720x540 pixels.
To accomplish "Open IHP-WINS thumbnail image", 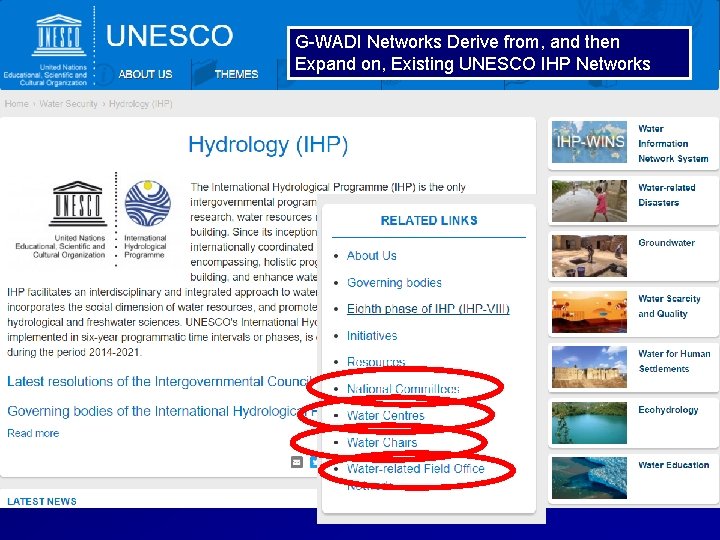I will (589, 142).
